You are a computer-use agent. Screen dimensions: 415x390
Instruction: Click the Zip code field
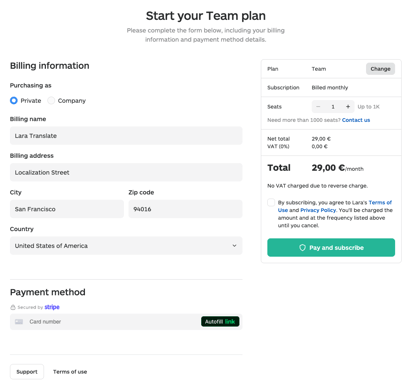click(x=185, y=209)
